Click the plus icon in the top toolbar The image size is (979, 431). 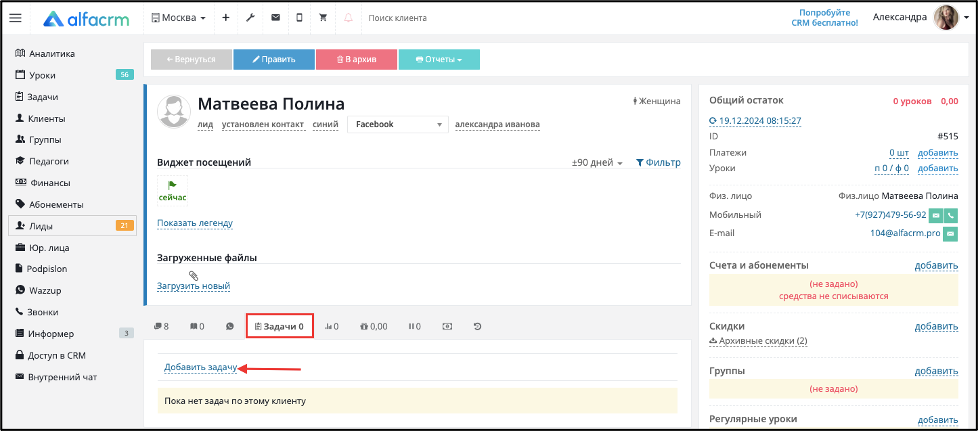[226, 18]
